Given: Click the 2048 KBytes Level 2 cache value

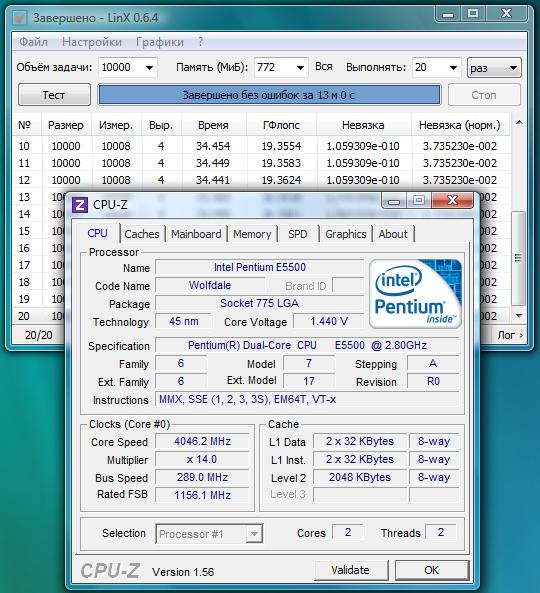Looking at the screenshot, I should click(360, 477).
